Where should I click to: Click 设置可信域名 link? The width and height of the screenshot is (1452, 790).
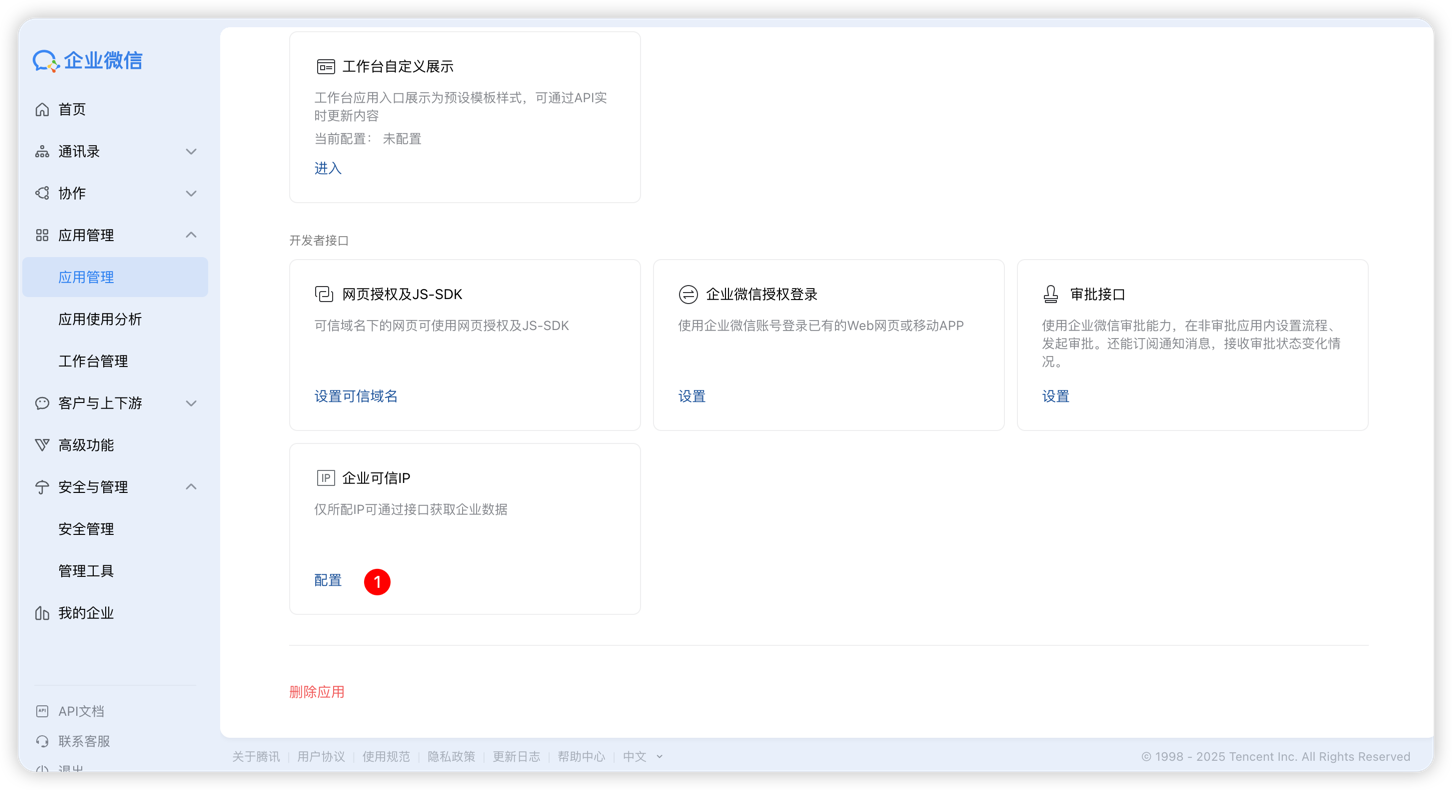(x=356, y=396)
